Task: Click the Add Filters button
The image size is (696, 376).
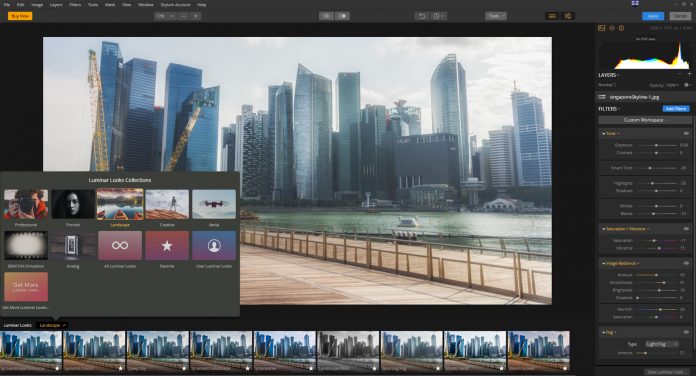Action: 676,109
